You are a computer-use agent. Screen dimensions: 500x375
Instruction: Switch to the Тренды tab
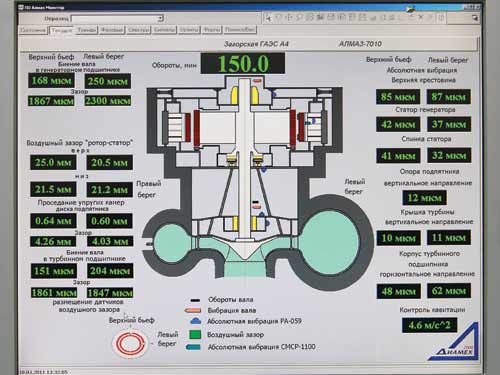point(87,30)
